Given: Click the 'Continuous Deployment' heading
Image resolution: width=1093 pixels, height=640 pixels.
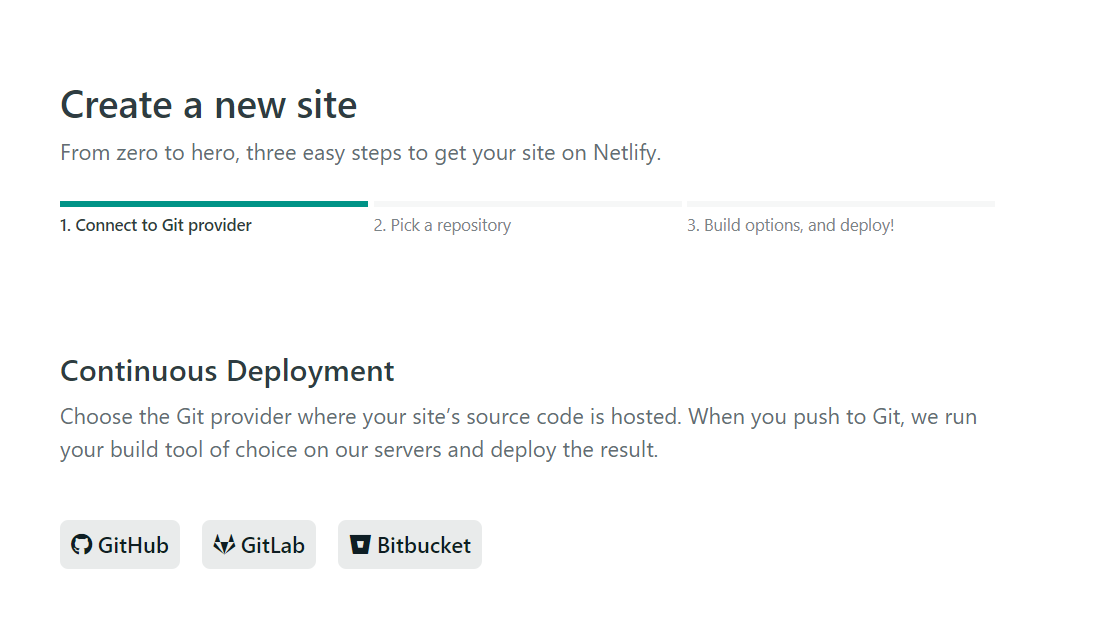Looking at the screenshot, I should pyautogui.click(x=227, y=371).
